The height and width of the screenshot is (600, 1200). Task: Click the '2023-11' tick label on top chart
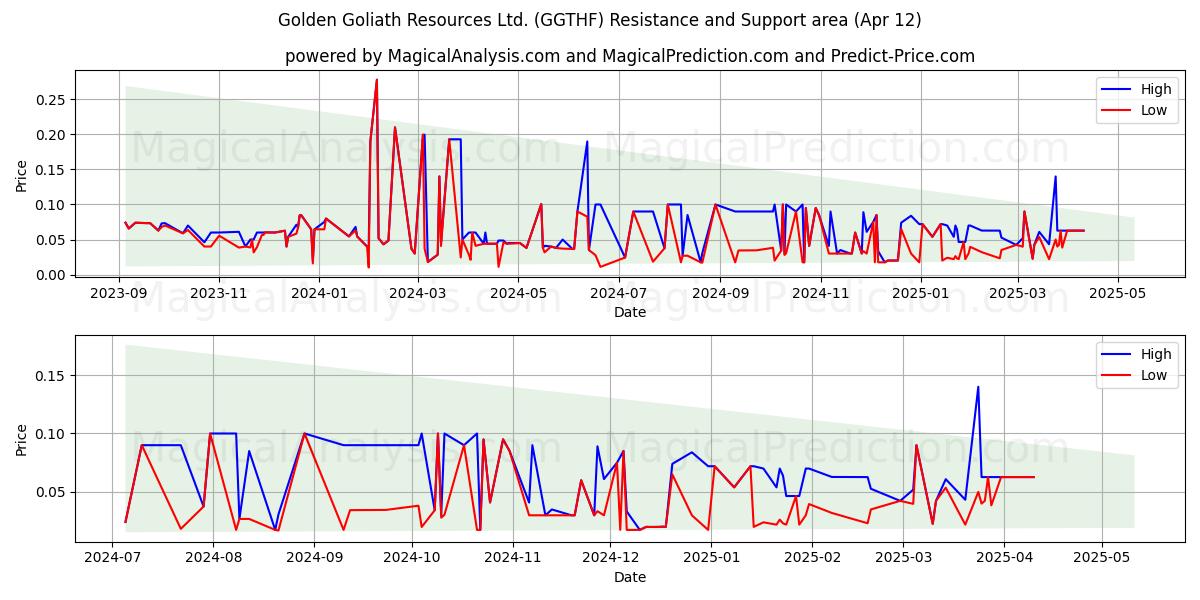tap(219, 293)
